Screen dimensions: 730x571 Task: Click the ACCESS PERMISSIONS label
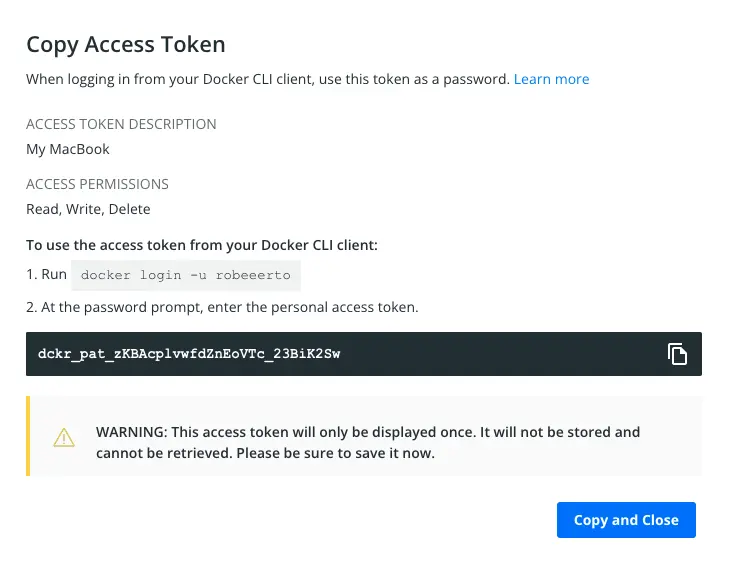click(97, 184)
